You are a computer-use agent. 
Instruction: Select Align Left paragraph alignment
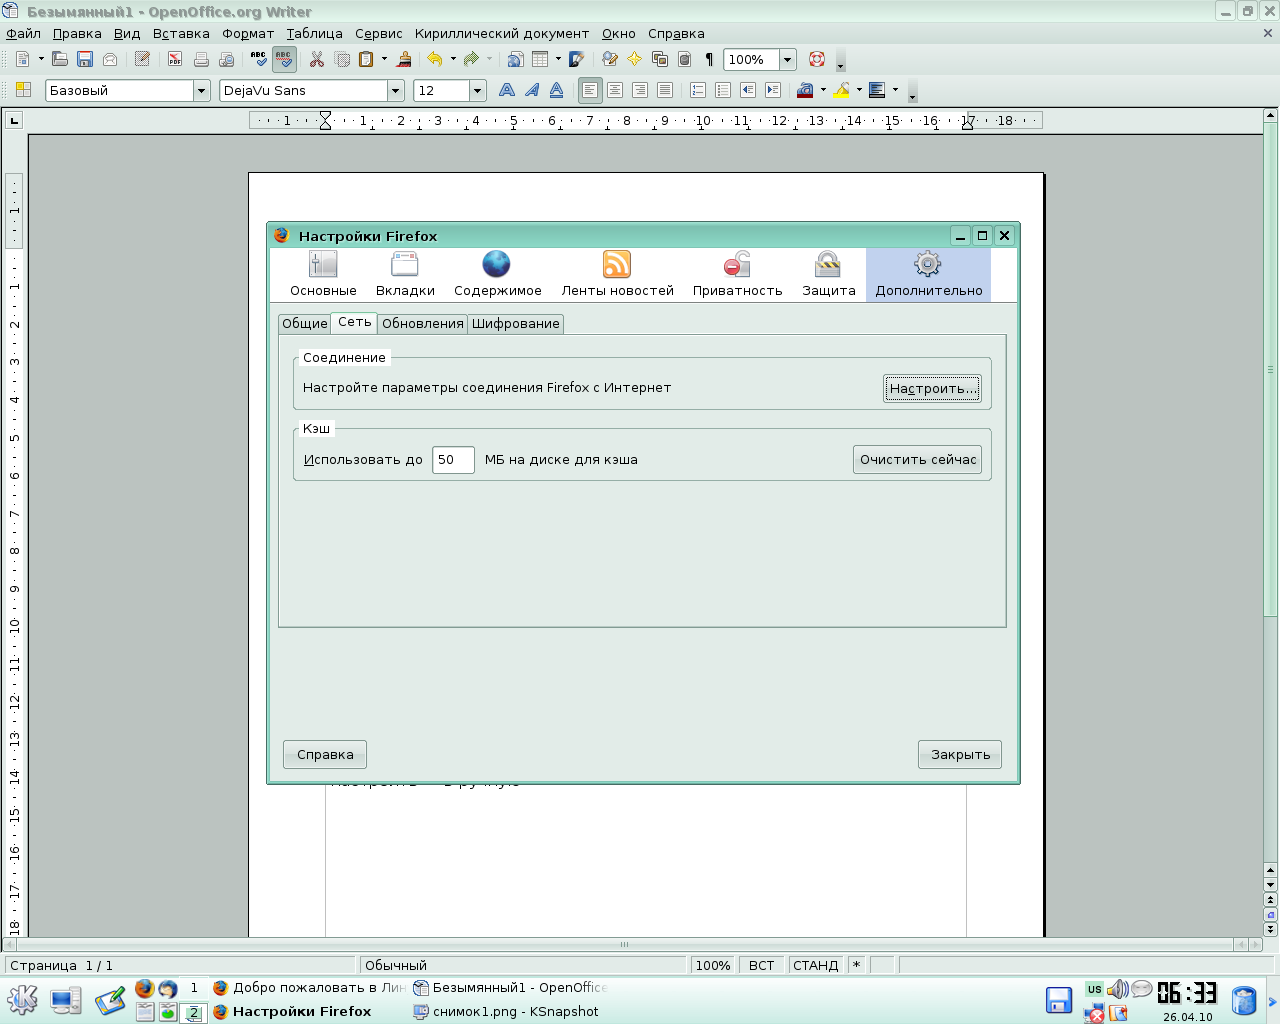[590, 90]
